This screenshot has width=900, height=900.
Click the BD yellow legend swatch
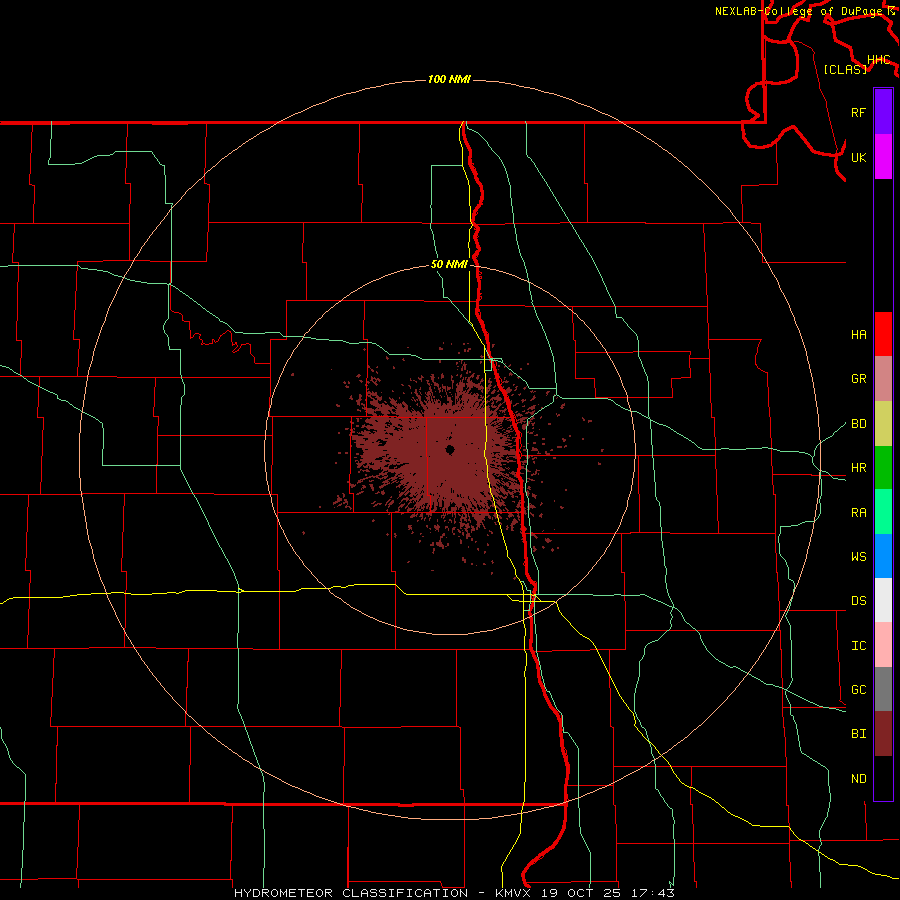[883, 424]
